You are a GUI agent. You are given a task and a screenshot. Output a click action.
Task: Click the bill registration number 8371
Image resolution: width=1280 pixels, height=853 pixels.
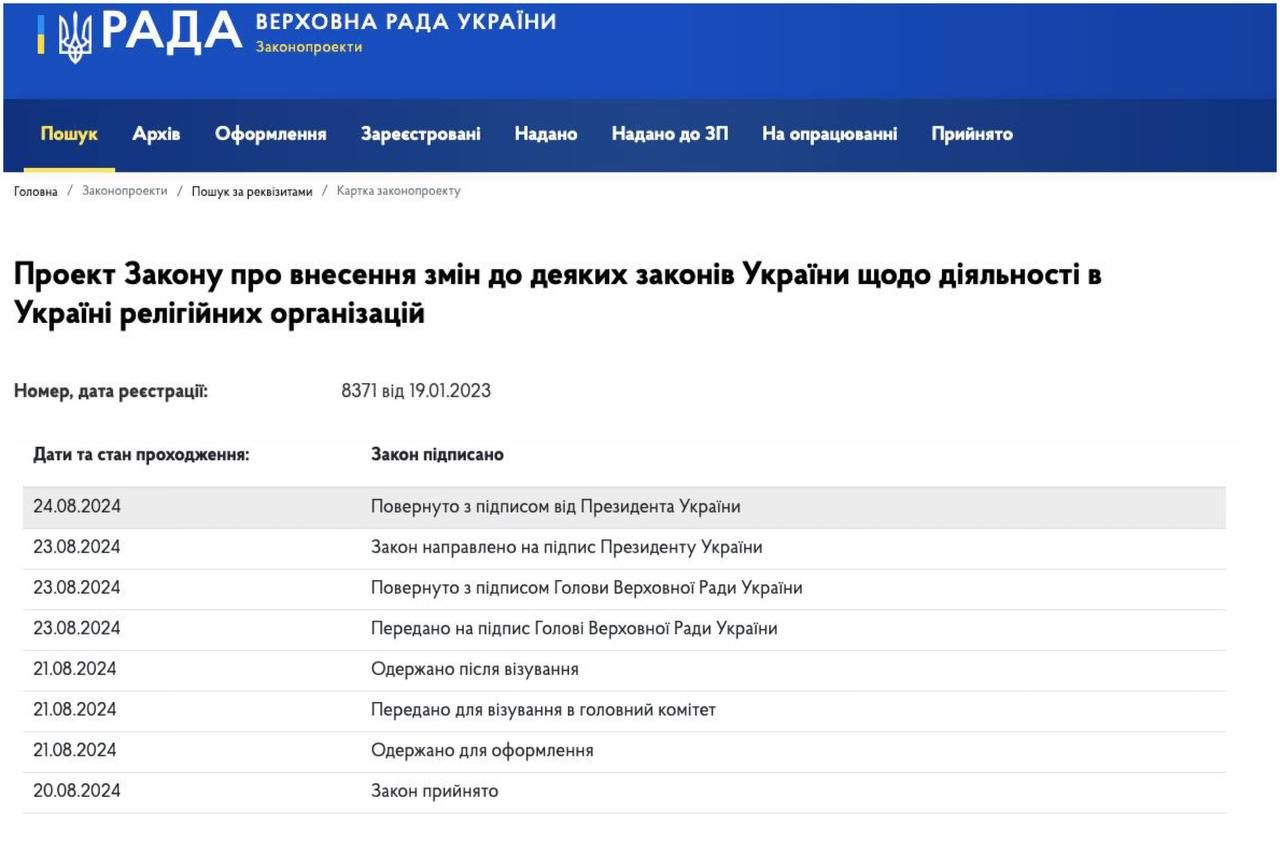[358, 391]
